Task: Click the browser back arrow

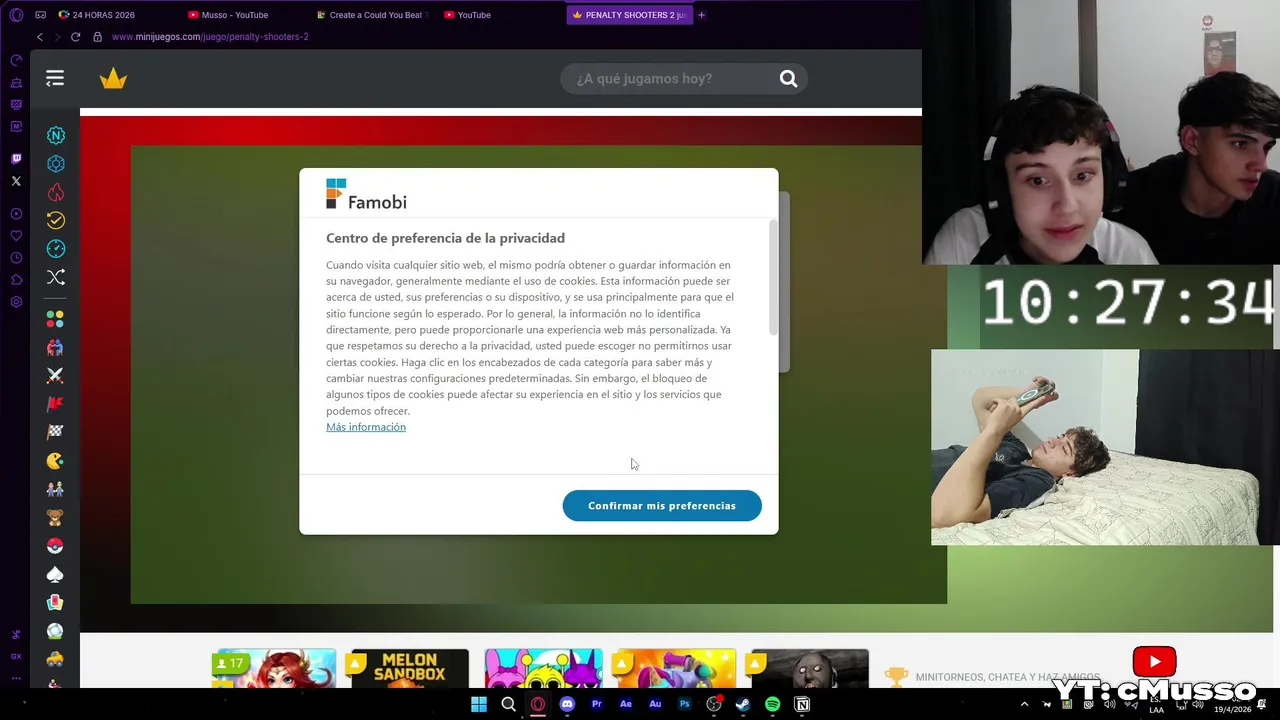Action: point(40,37)
